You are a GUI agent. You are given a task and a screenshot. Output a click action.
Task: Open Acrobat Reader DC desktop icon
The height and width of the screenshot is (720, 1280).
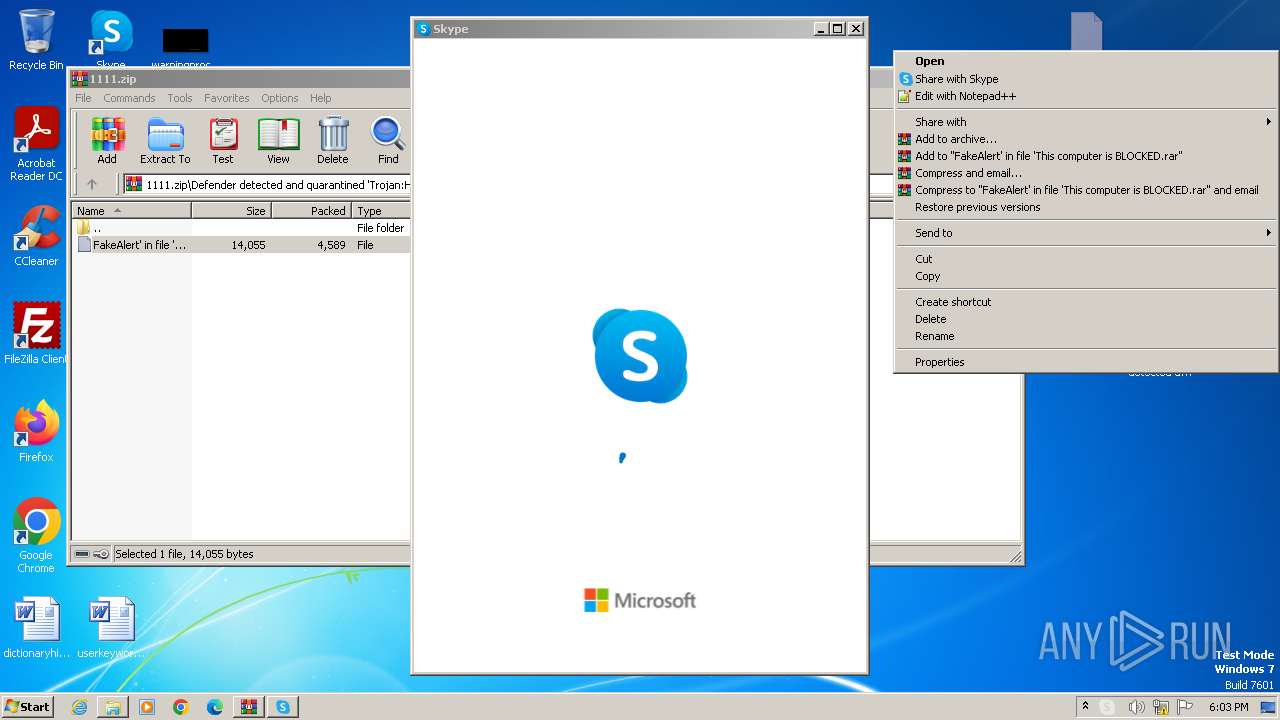tap(36, 145)
